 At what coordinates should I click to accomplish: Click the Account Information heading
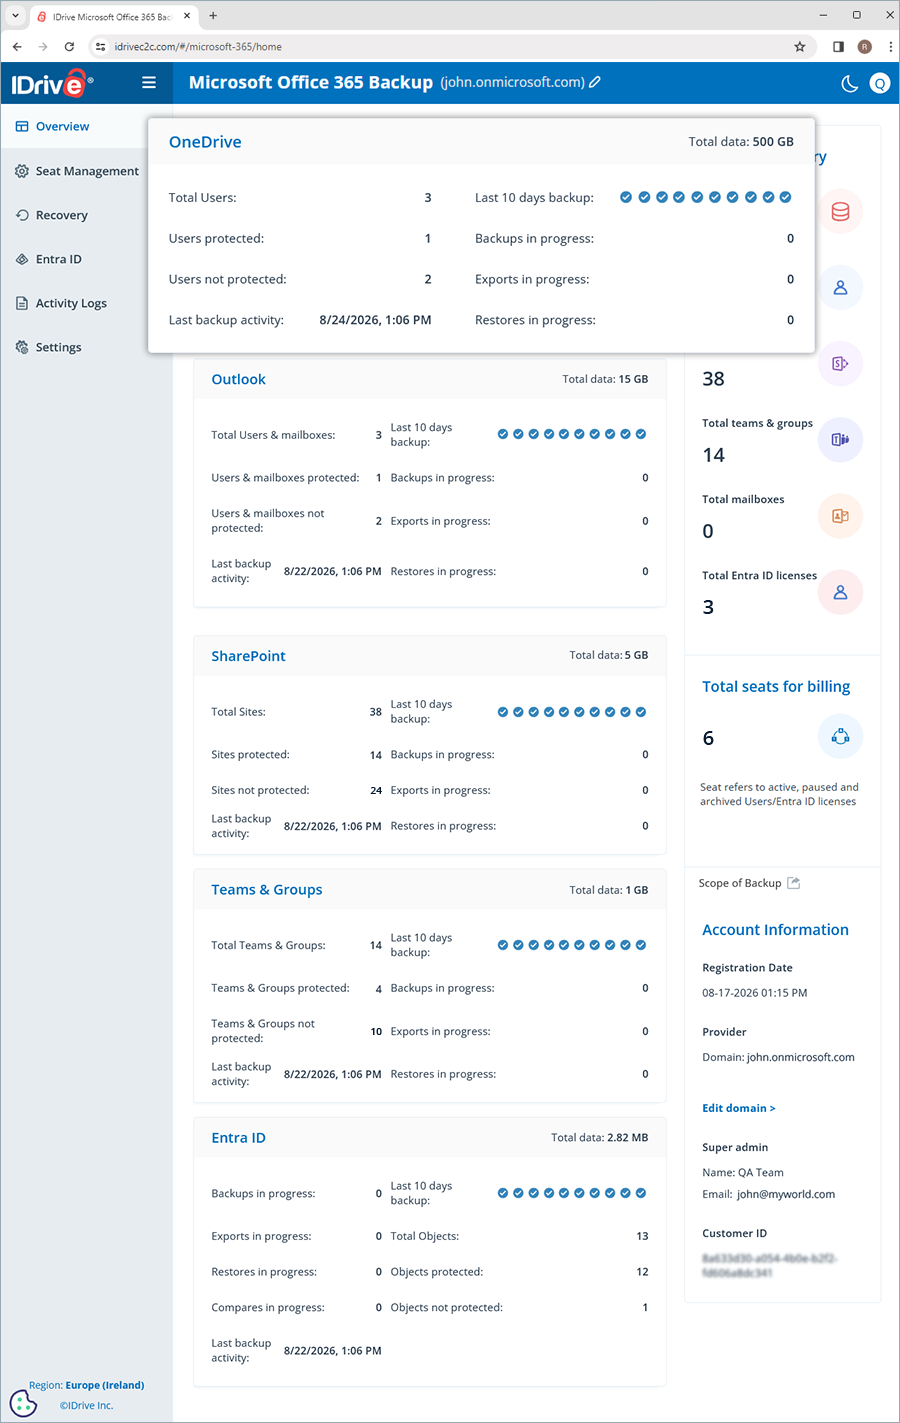tap(775, 930)
